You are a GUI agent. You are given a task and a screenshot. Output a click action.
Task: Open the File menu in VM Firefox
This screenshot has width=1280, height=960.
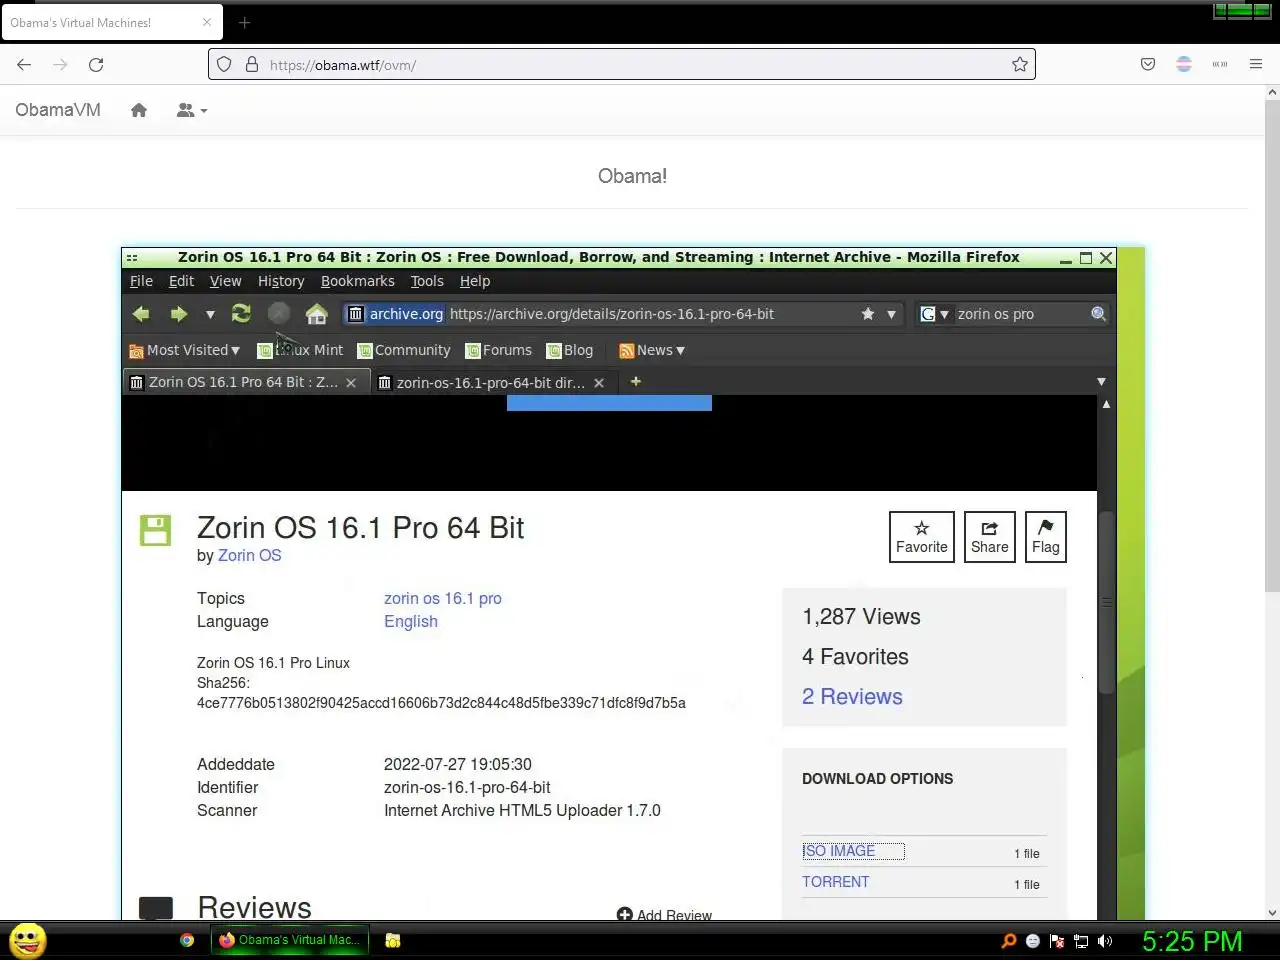click(x=141, y=281)
